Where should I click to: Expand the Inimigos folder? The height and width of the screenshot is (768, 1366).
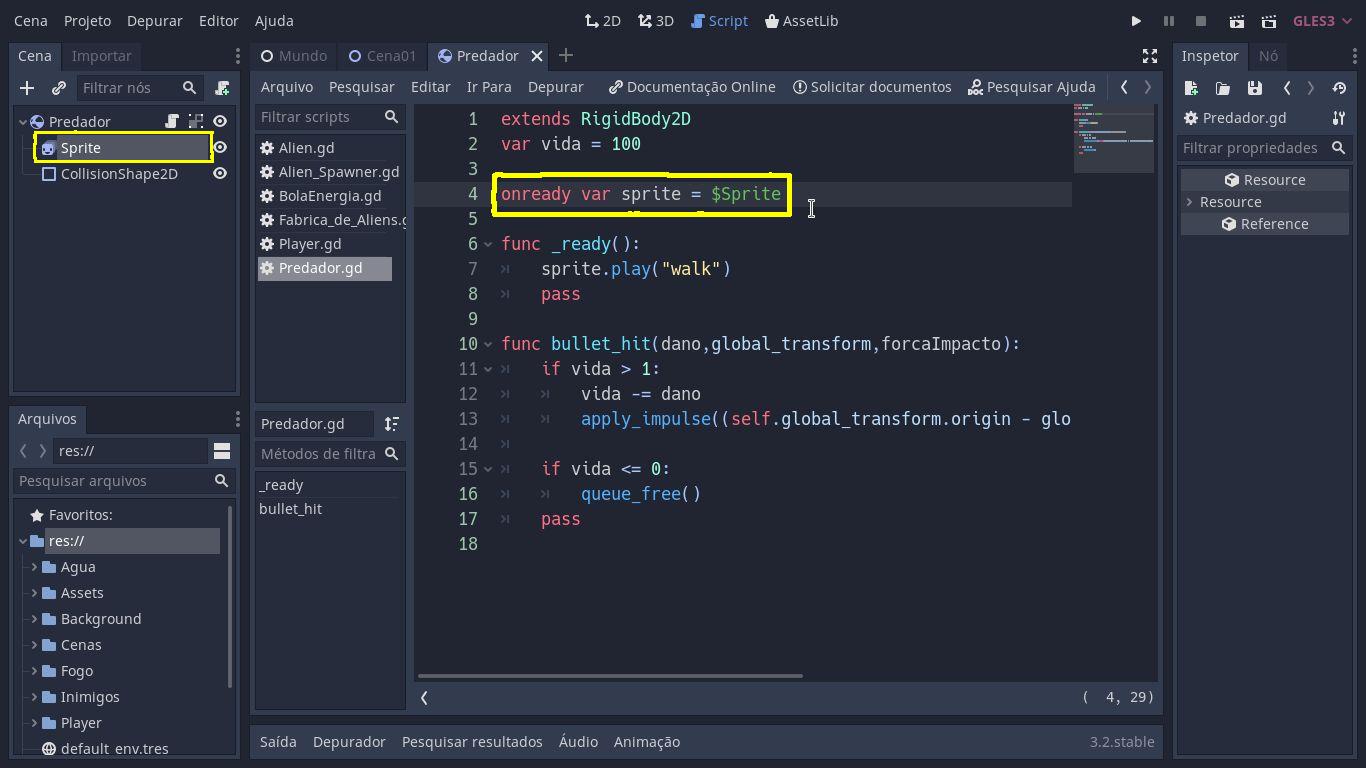[34, 697]
